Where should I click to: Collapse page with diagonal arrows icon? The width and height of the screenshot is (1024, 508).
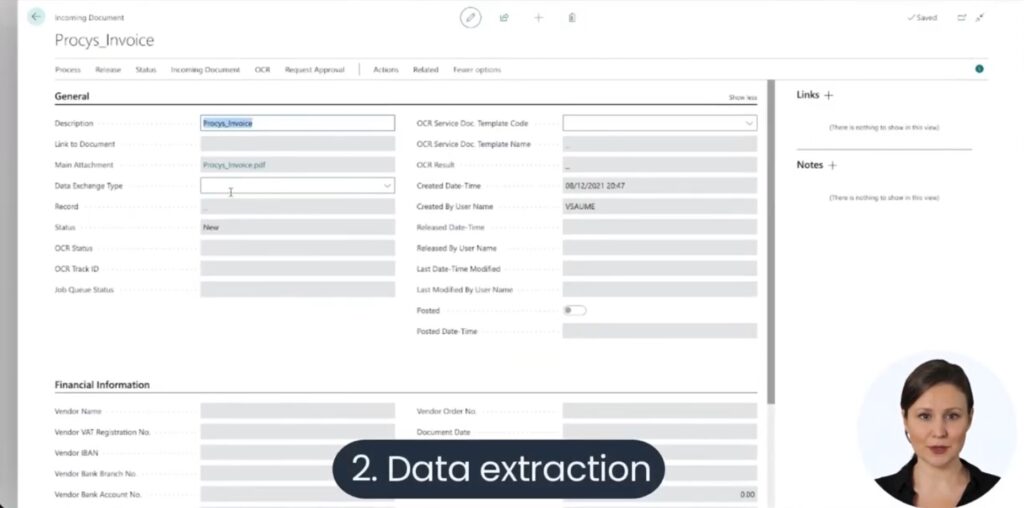pyautogui.click(x=980, y=18)
